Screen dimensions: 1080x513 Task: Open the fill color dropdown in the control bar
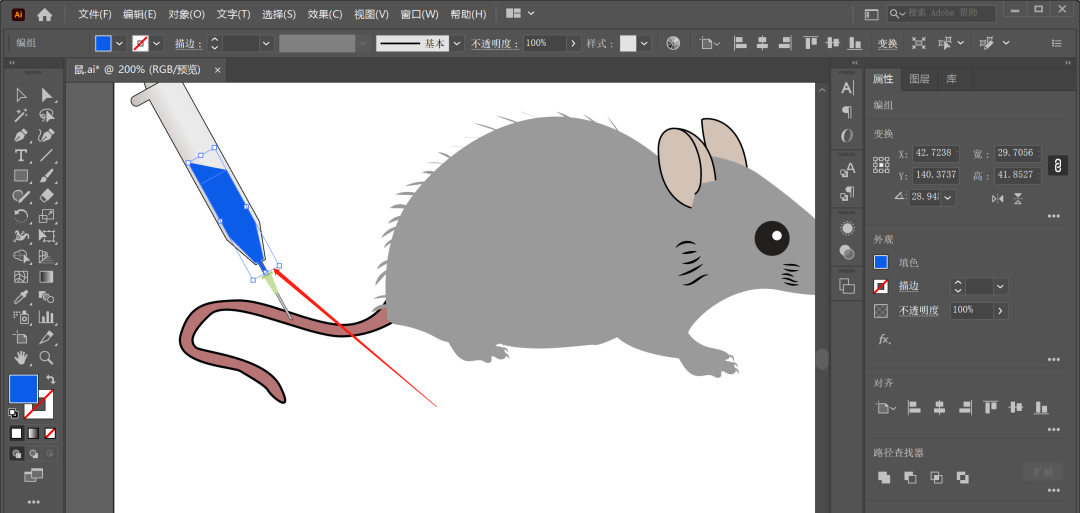(x=120, y=44)
